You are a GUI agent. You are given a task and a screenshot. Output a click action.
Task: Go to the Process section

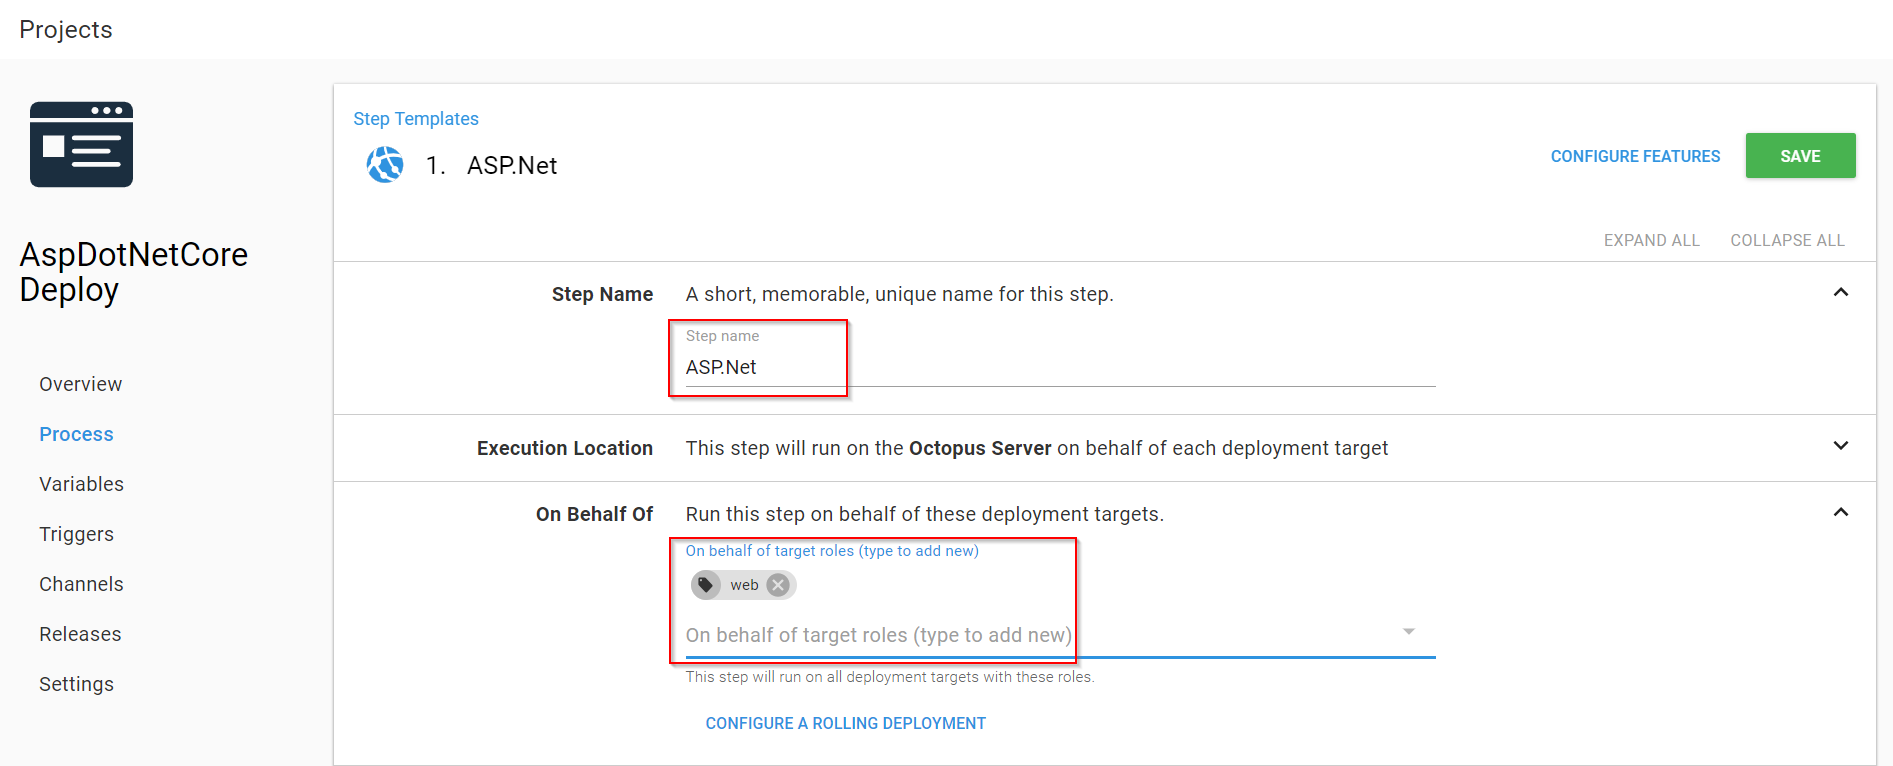(x=76, y=434)
